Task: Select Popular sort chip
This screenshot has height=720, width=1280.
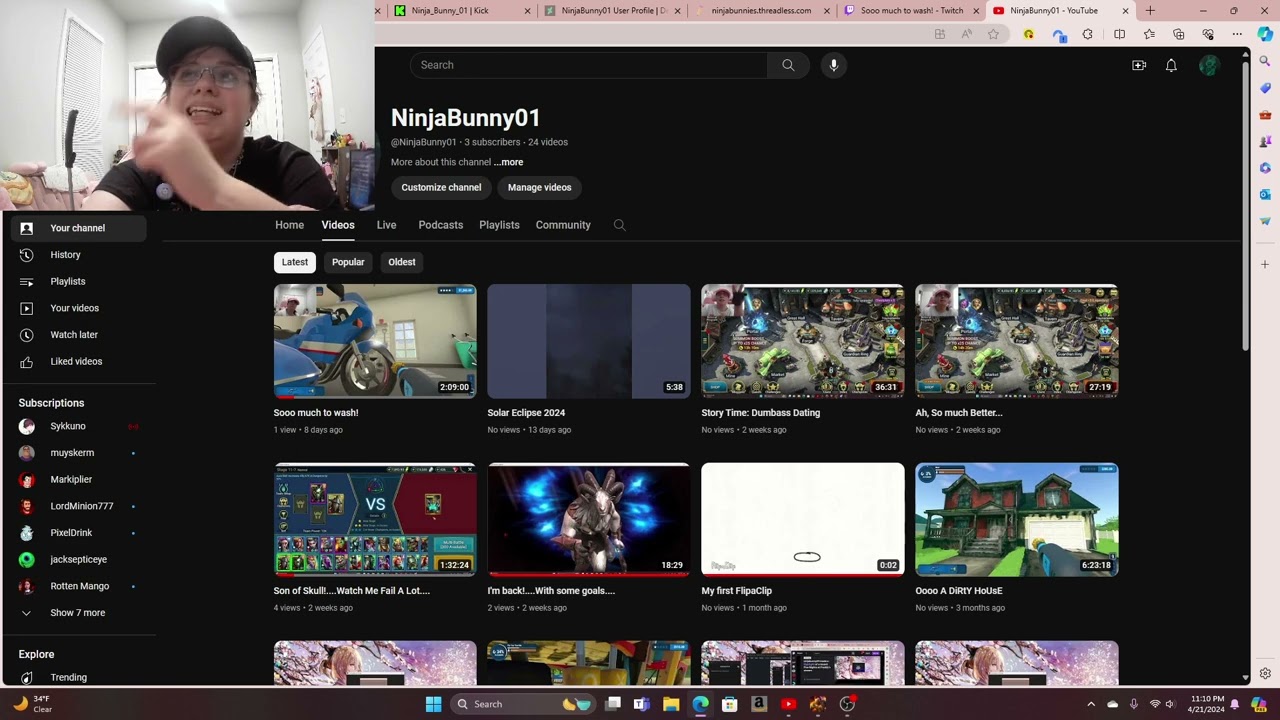Action: (348, 262)
